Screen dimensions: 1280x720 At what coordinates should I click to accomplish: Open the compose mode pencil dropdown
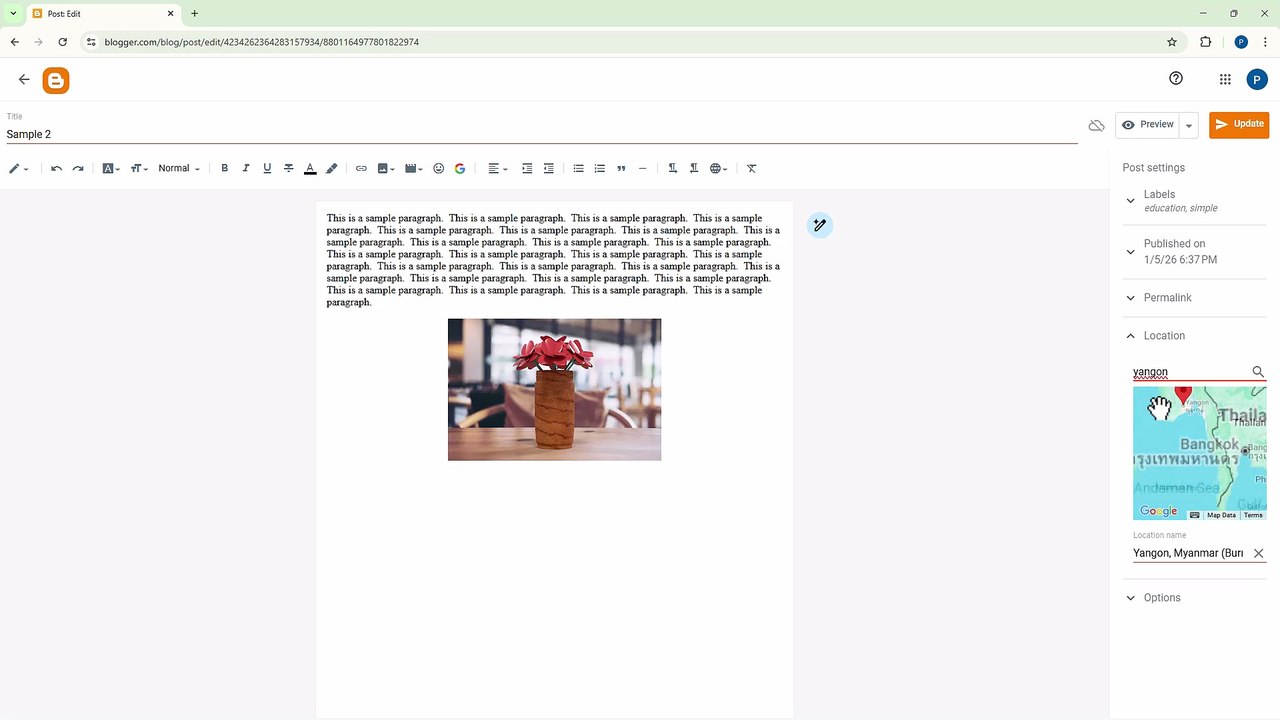point(19,169)
